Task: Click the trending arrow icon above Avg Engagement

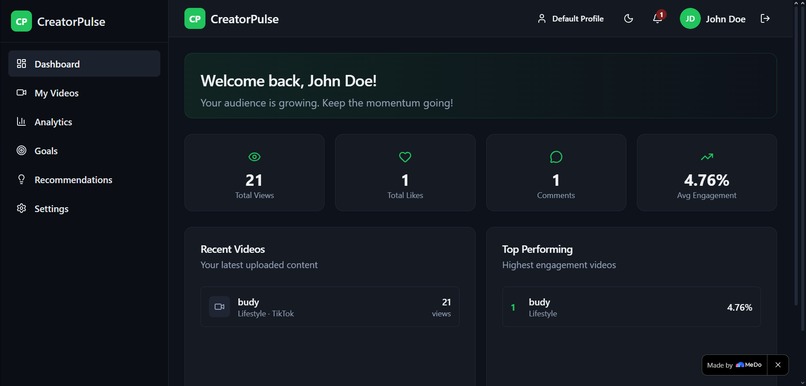Action: [707, 157]
